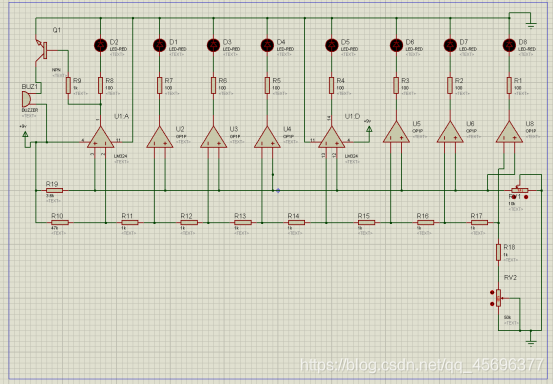The height and width of the screenshot is (384, 554).
Task: Click resistor R5 under D4
Action: pyautogui.click(x=267, y=85)
